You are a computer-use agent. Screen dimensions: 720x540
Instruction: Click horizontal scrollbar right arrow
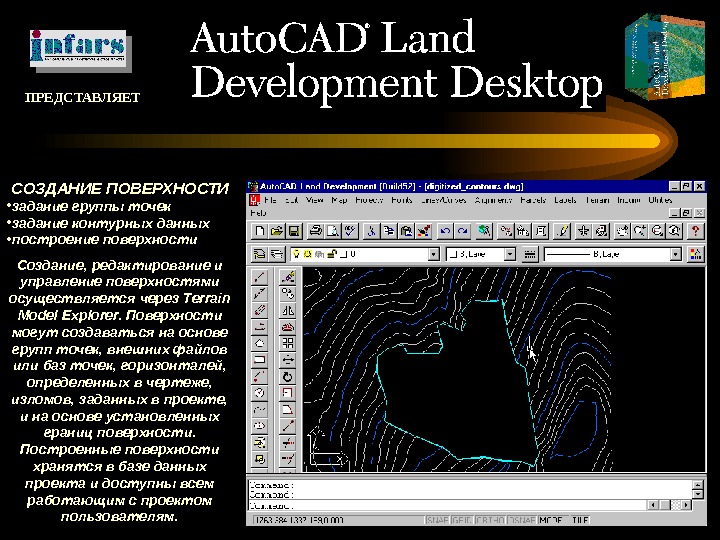[686, 505]
